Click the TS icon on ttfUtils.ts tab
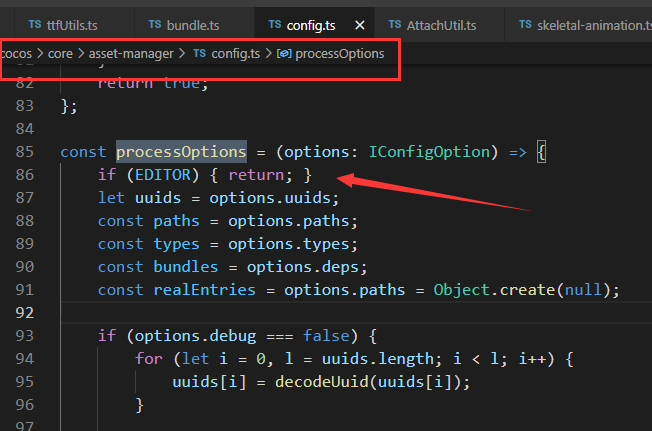 pyautogui.click(x=35, y=23)
